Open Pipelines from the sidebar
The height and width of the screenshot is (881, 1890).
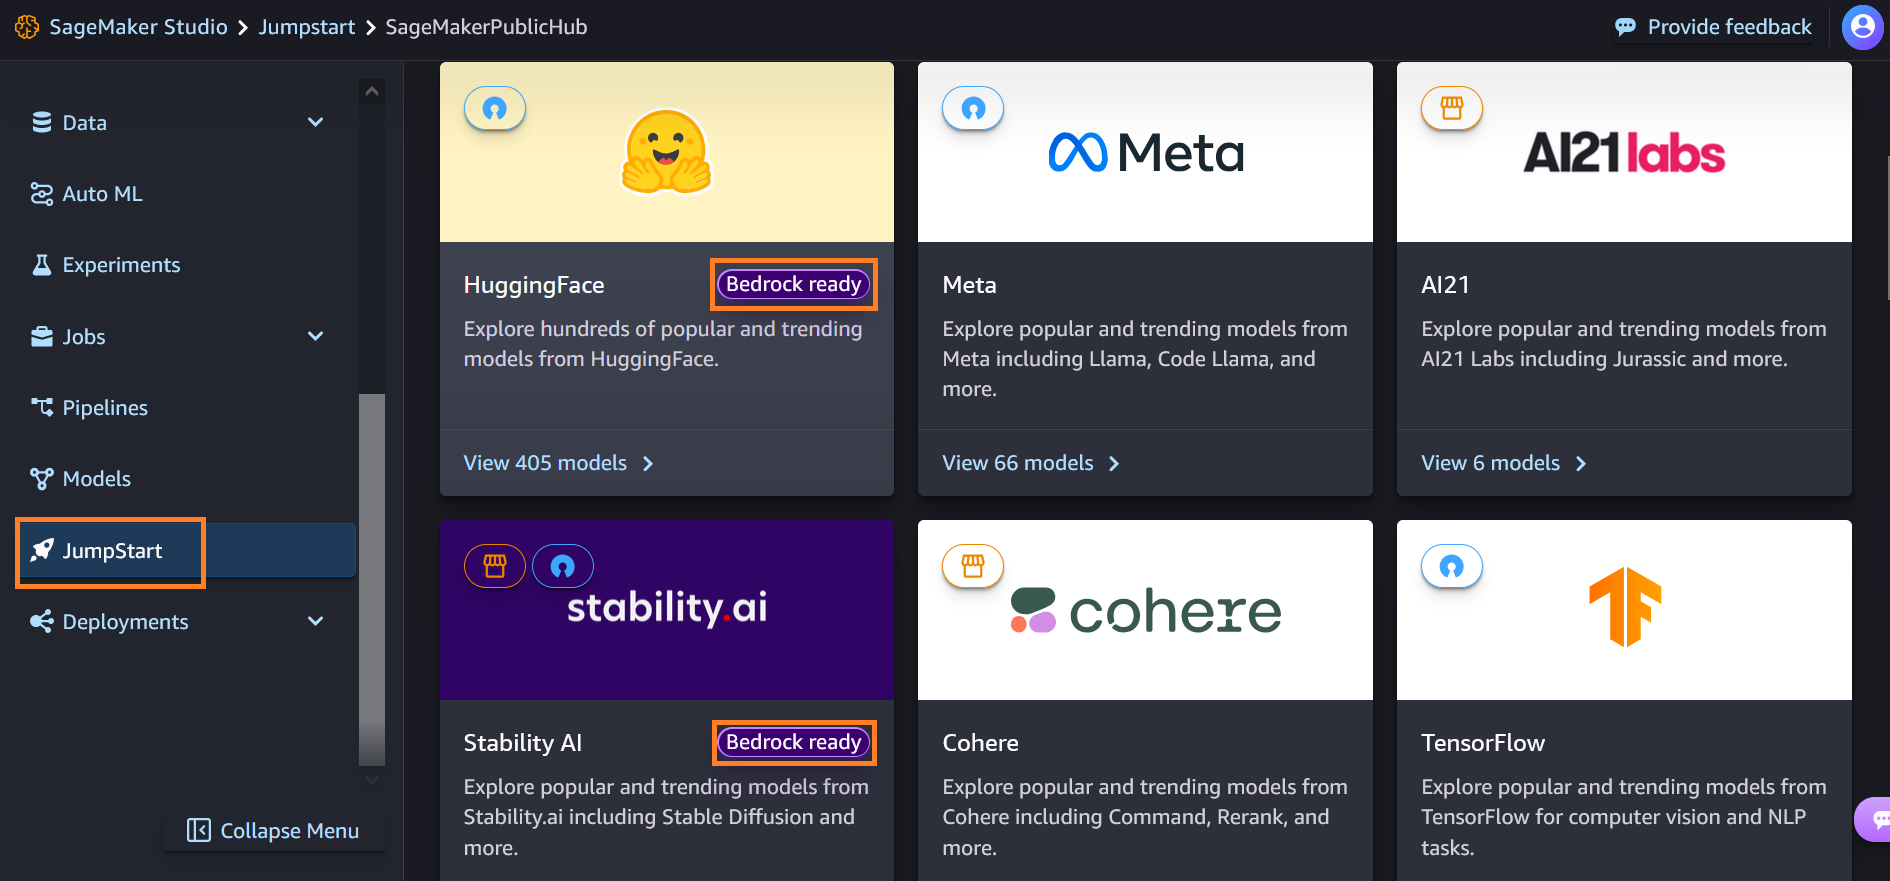tap(90, 408)
